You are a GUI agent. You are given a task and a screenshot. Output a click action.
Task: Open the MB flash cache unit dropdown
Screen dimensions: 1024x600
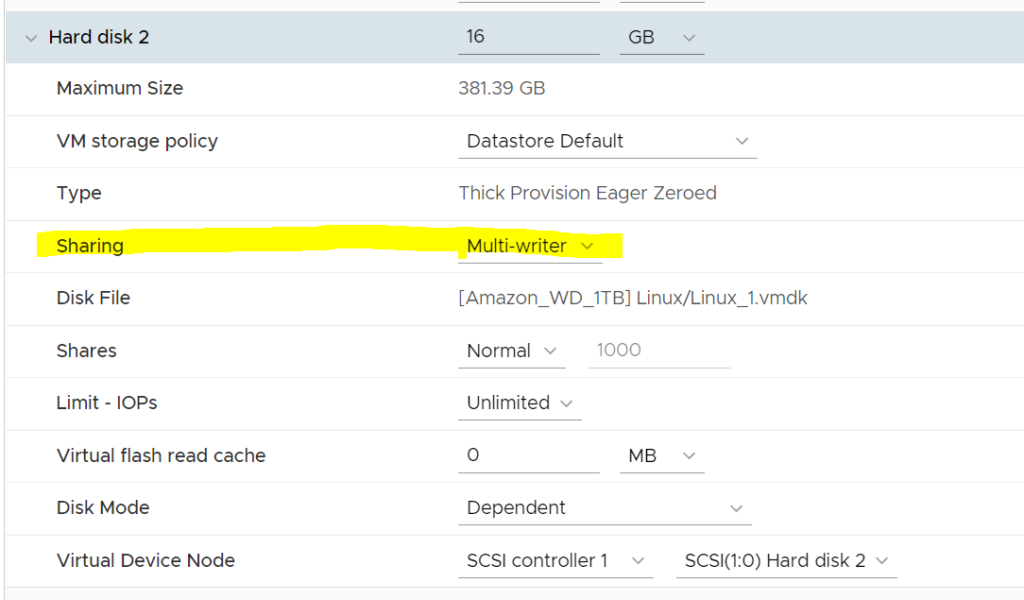tap(661, 455)
